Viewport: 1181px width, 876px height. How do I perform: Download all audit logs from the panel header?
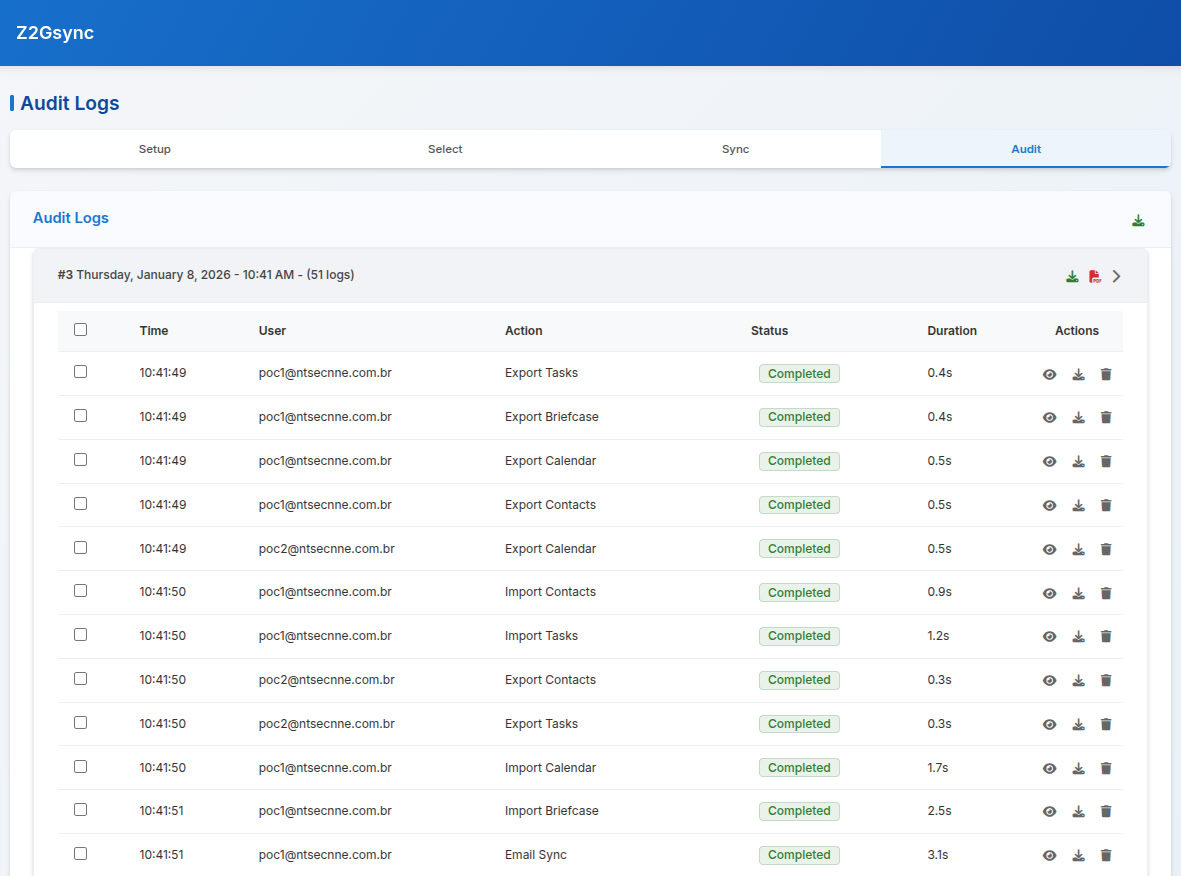coord(1138,220)
